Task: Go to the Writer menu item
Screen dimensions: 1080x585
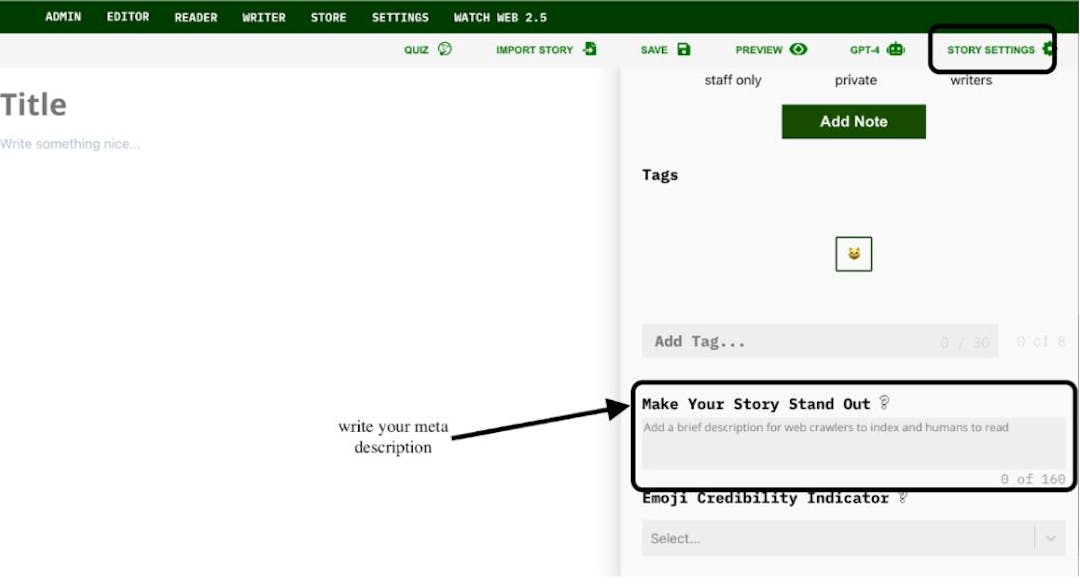Action: (264, 17)
